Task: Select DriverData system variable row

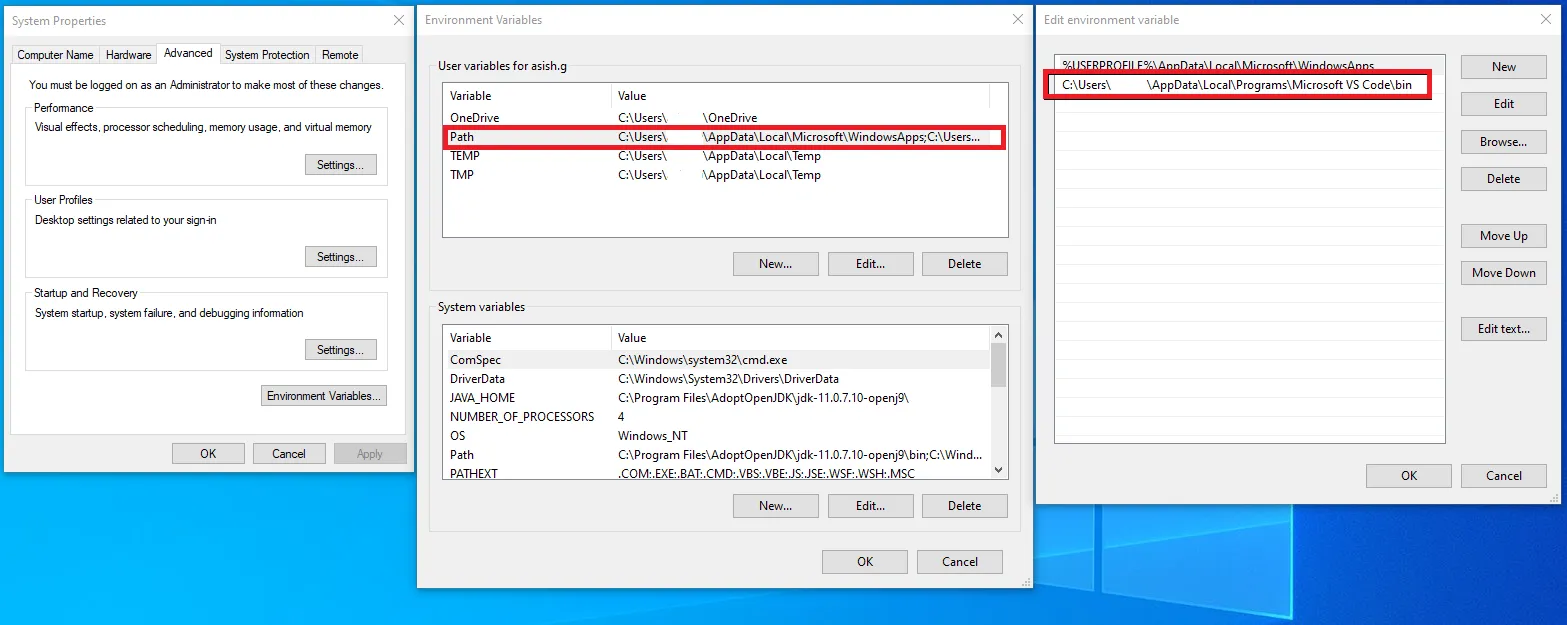Action: tap(716, 379)
